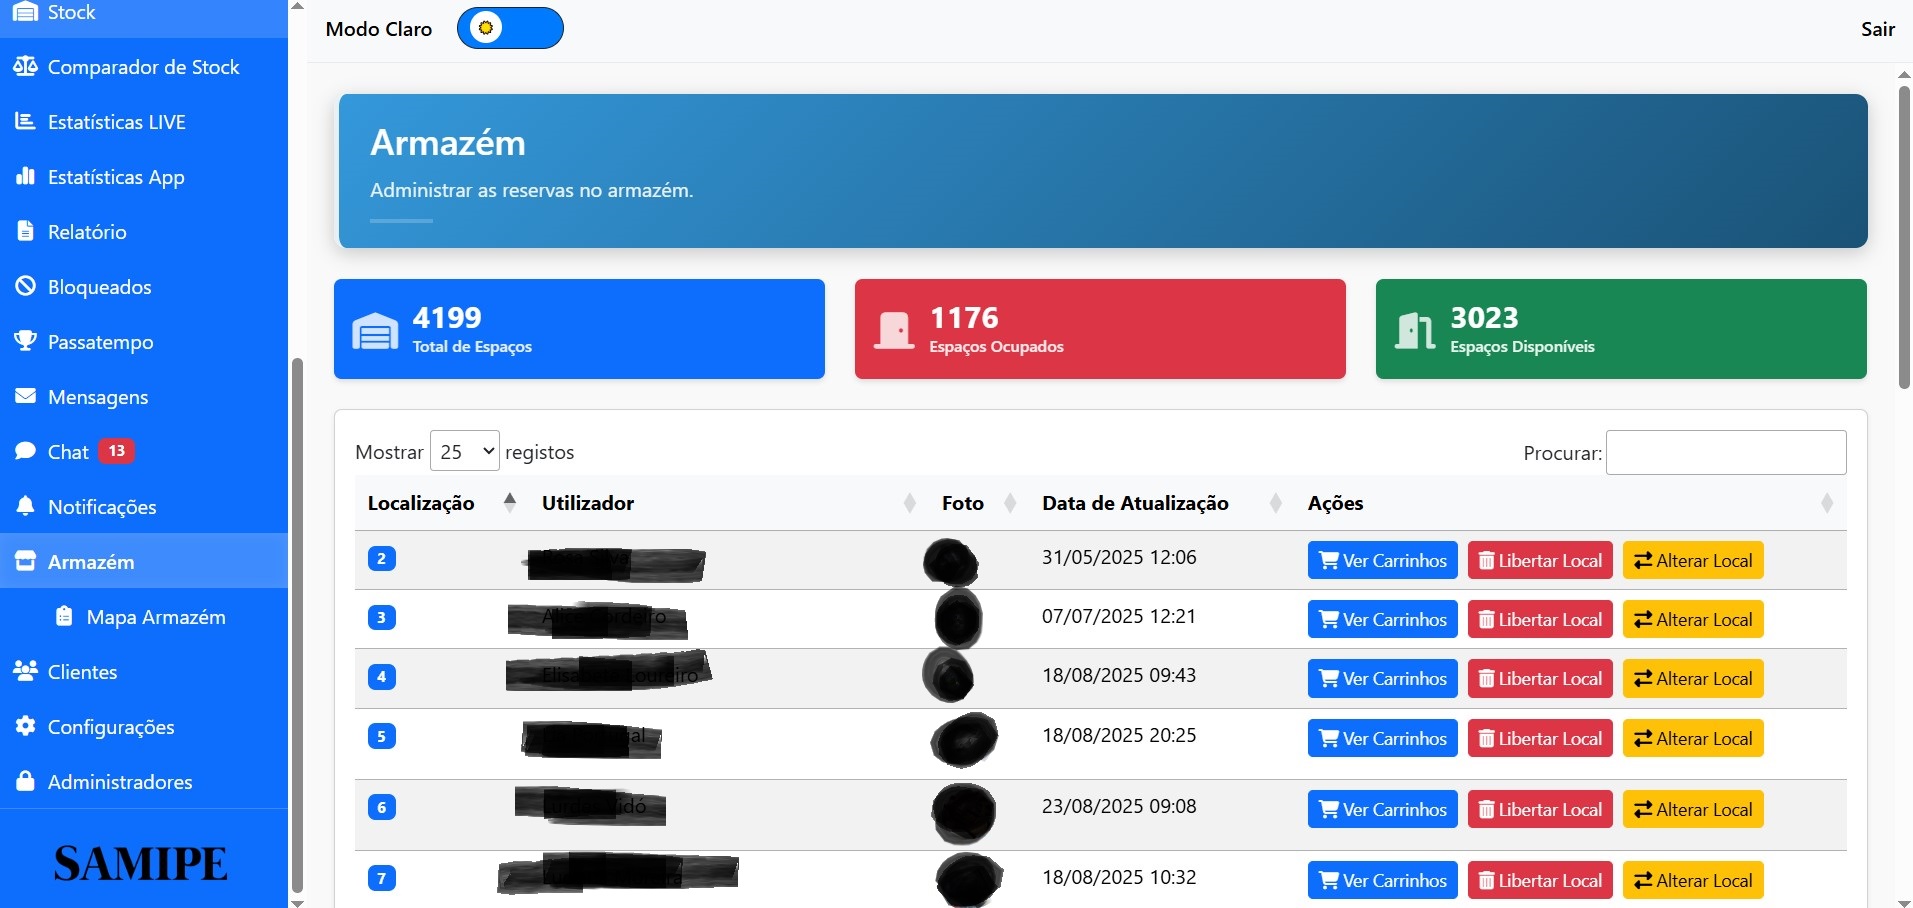Click the trophy icon next to Passatempo

(x=25, y=341)
